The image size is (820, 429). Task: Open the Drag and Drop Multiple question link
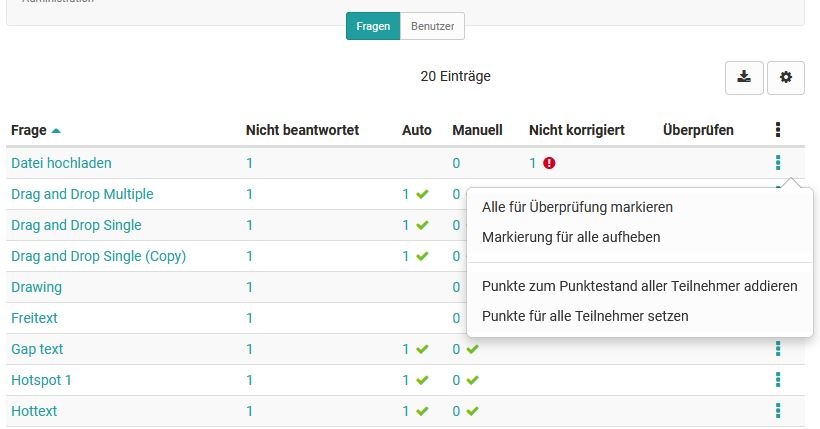pyautogui.click(x=82, y=194)
